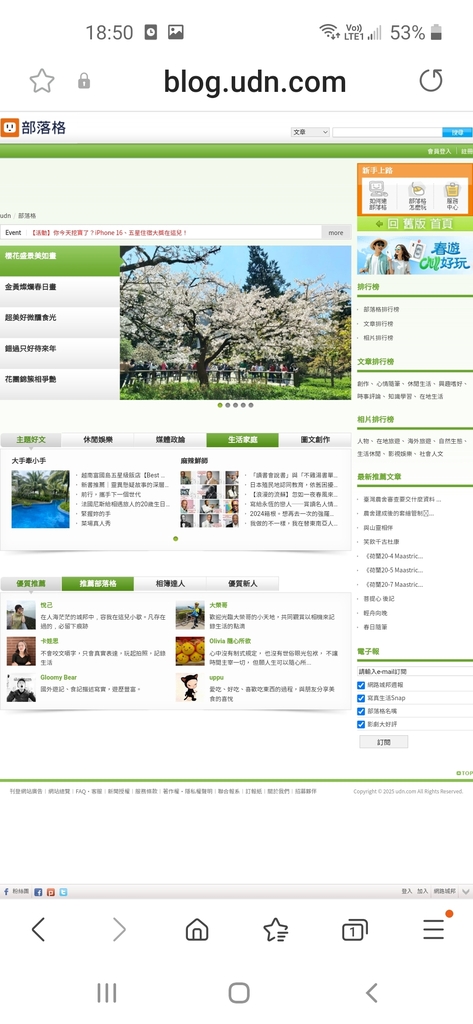
Task: Select the 相簿達人 tab
Action: [x=170, y=583]
